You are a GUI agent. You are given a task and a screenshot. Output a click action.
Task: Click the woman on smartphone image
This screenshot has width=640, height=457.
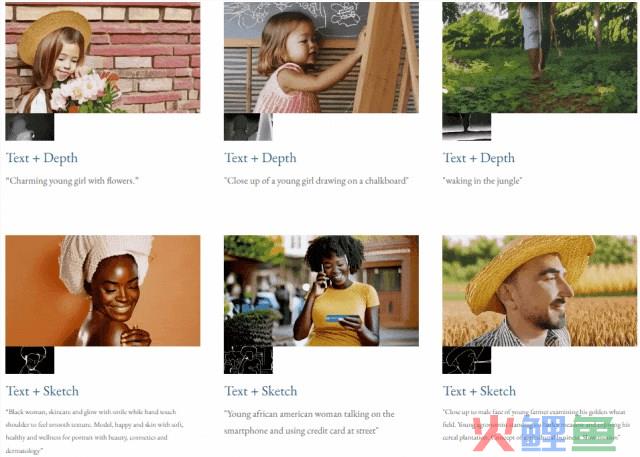321,291
